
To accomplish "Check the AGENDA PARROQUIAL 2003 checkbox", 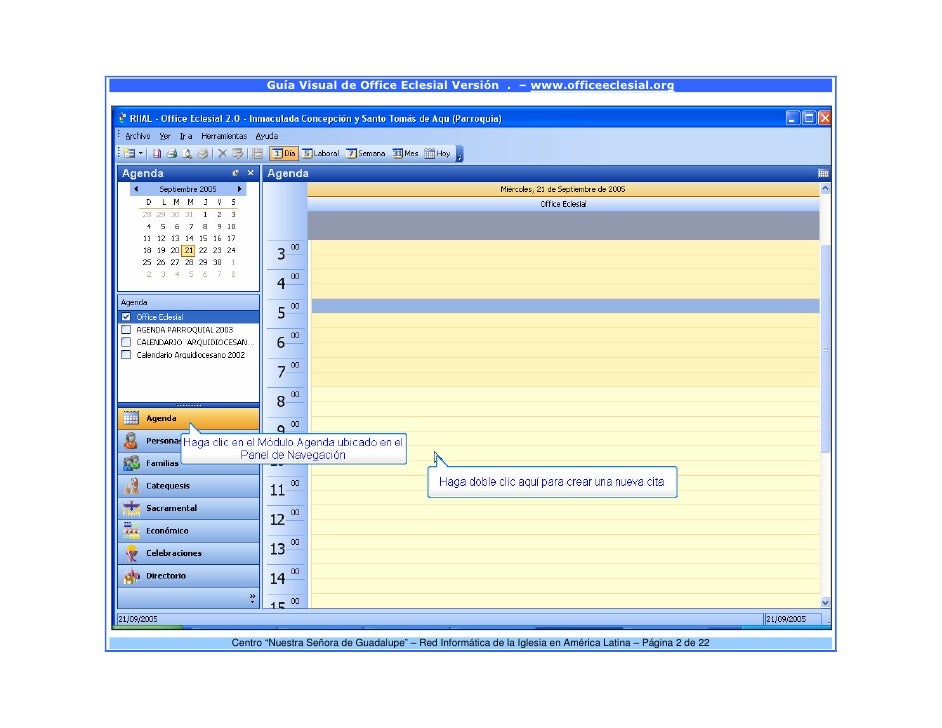I will point(126,329).
